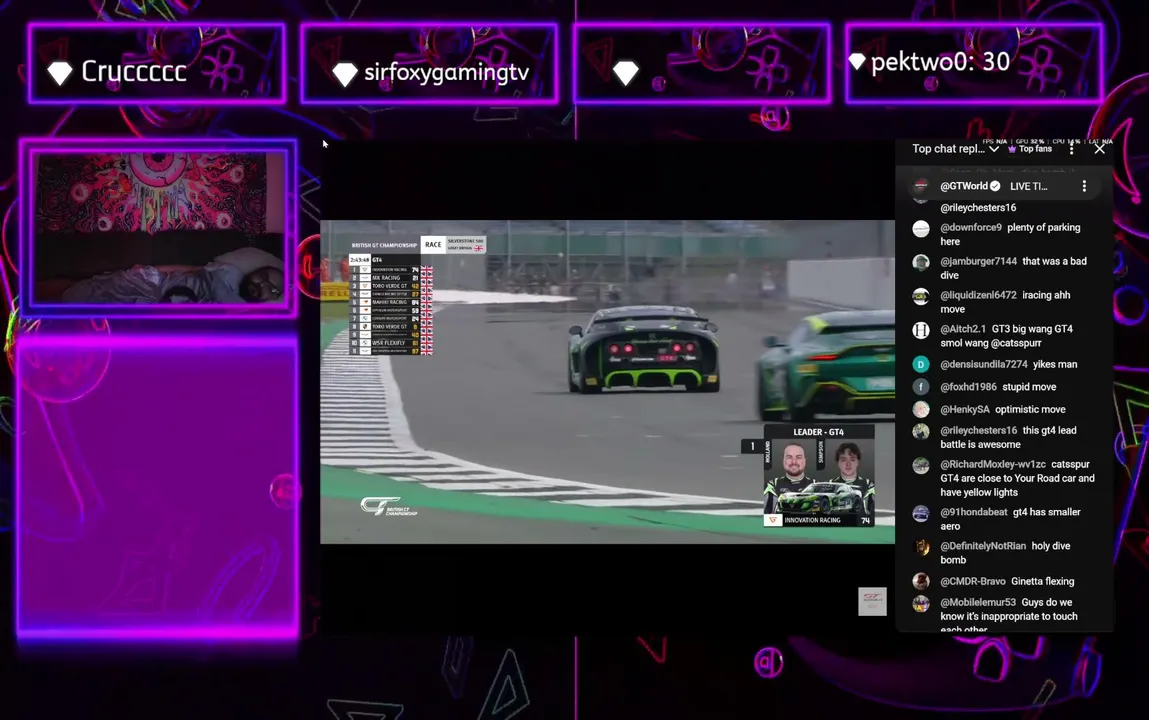Select the message "holy dive bomb"

coord(1005,552)
